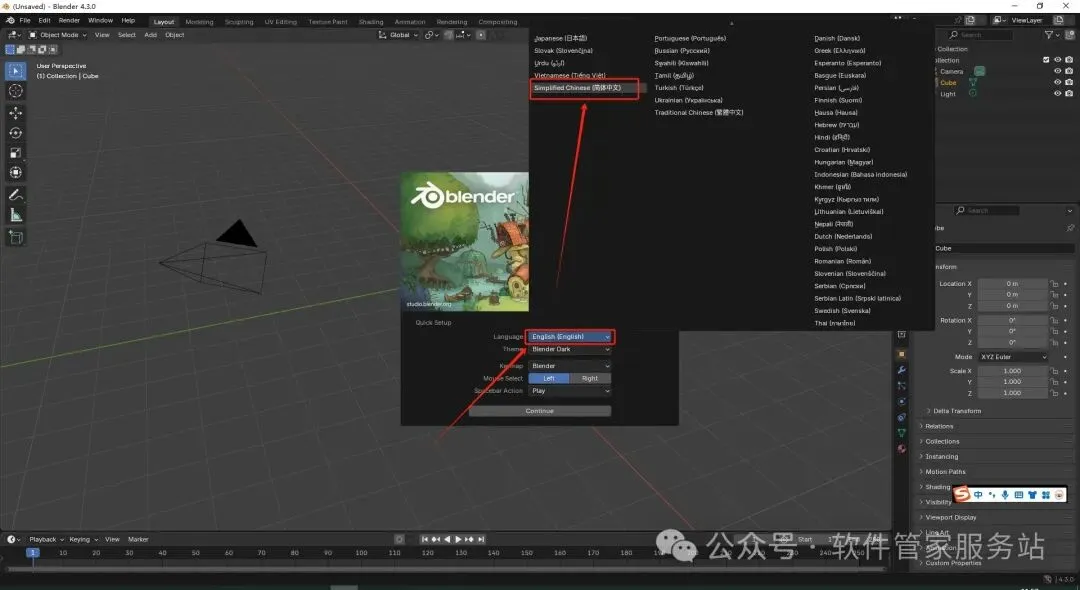Set Mouse Select to Right
Viewport: 1080px width, 590px height.
point(590,379)
